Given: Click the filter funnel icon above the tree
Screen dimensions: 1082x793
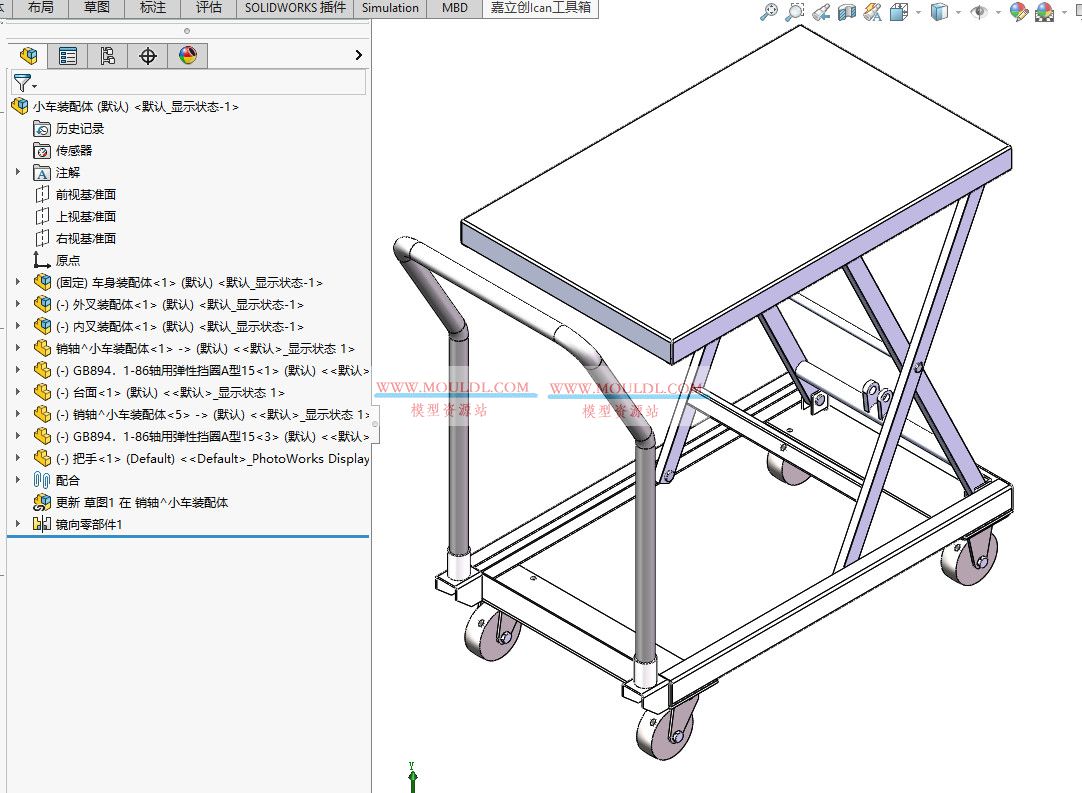Looking at the screenshot, I should point(22,83).
